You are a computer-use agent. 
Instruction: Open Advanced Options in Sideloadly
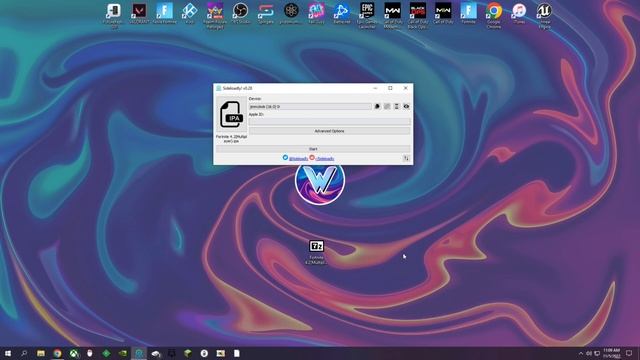329,131
